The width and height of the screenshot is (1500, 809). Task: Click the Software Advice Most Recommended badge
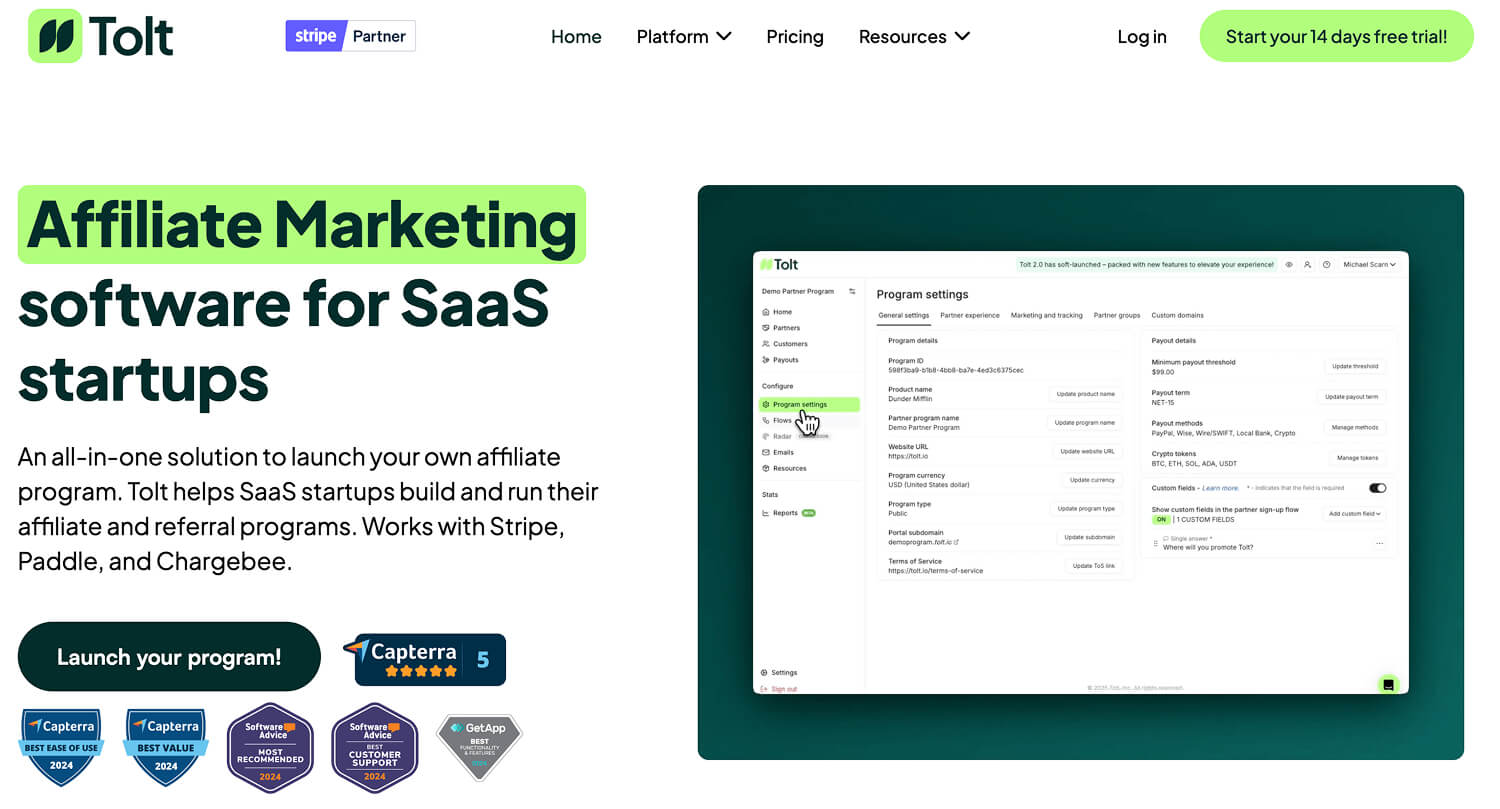pos(270,748)
